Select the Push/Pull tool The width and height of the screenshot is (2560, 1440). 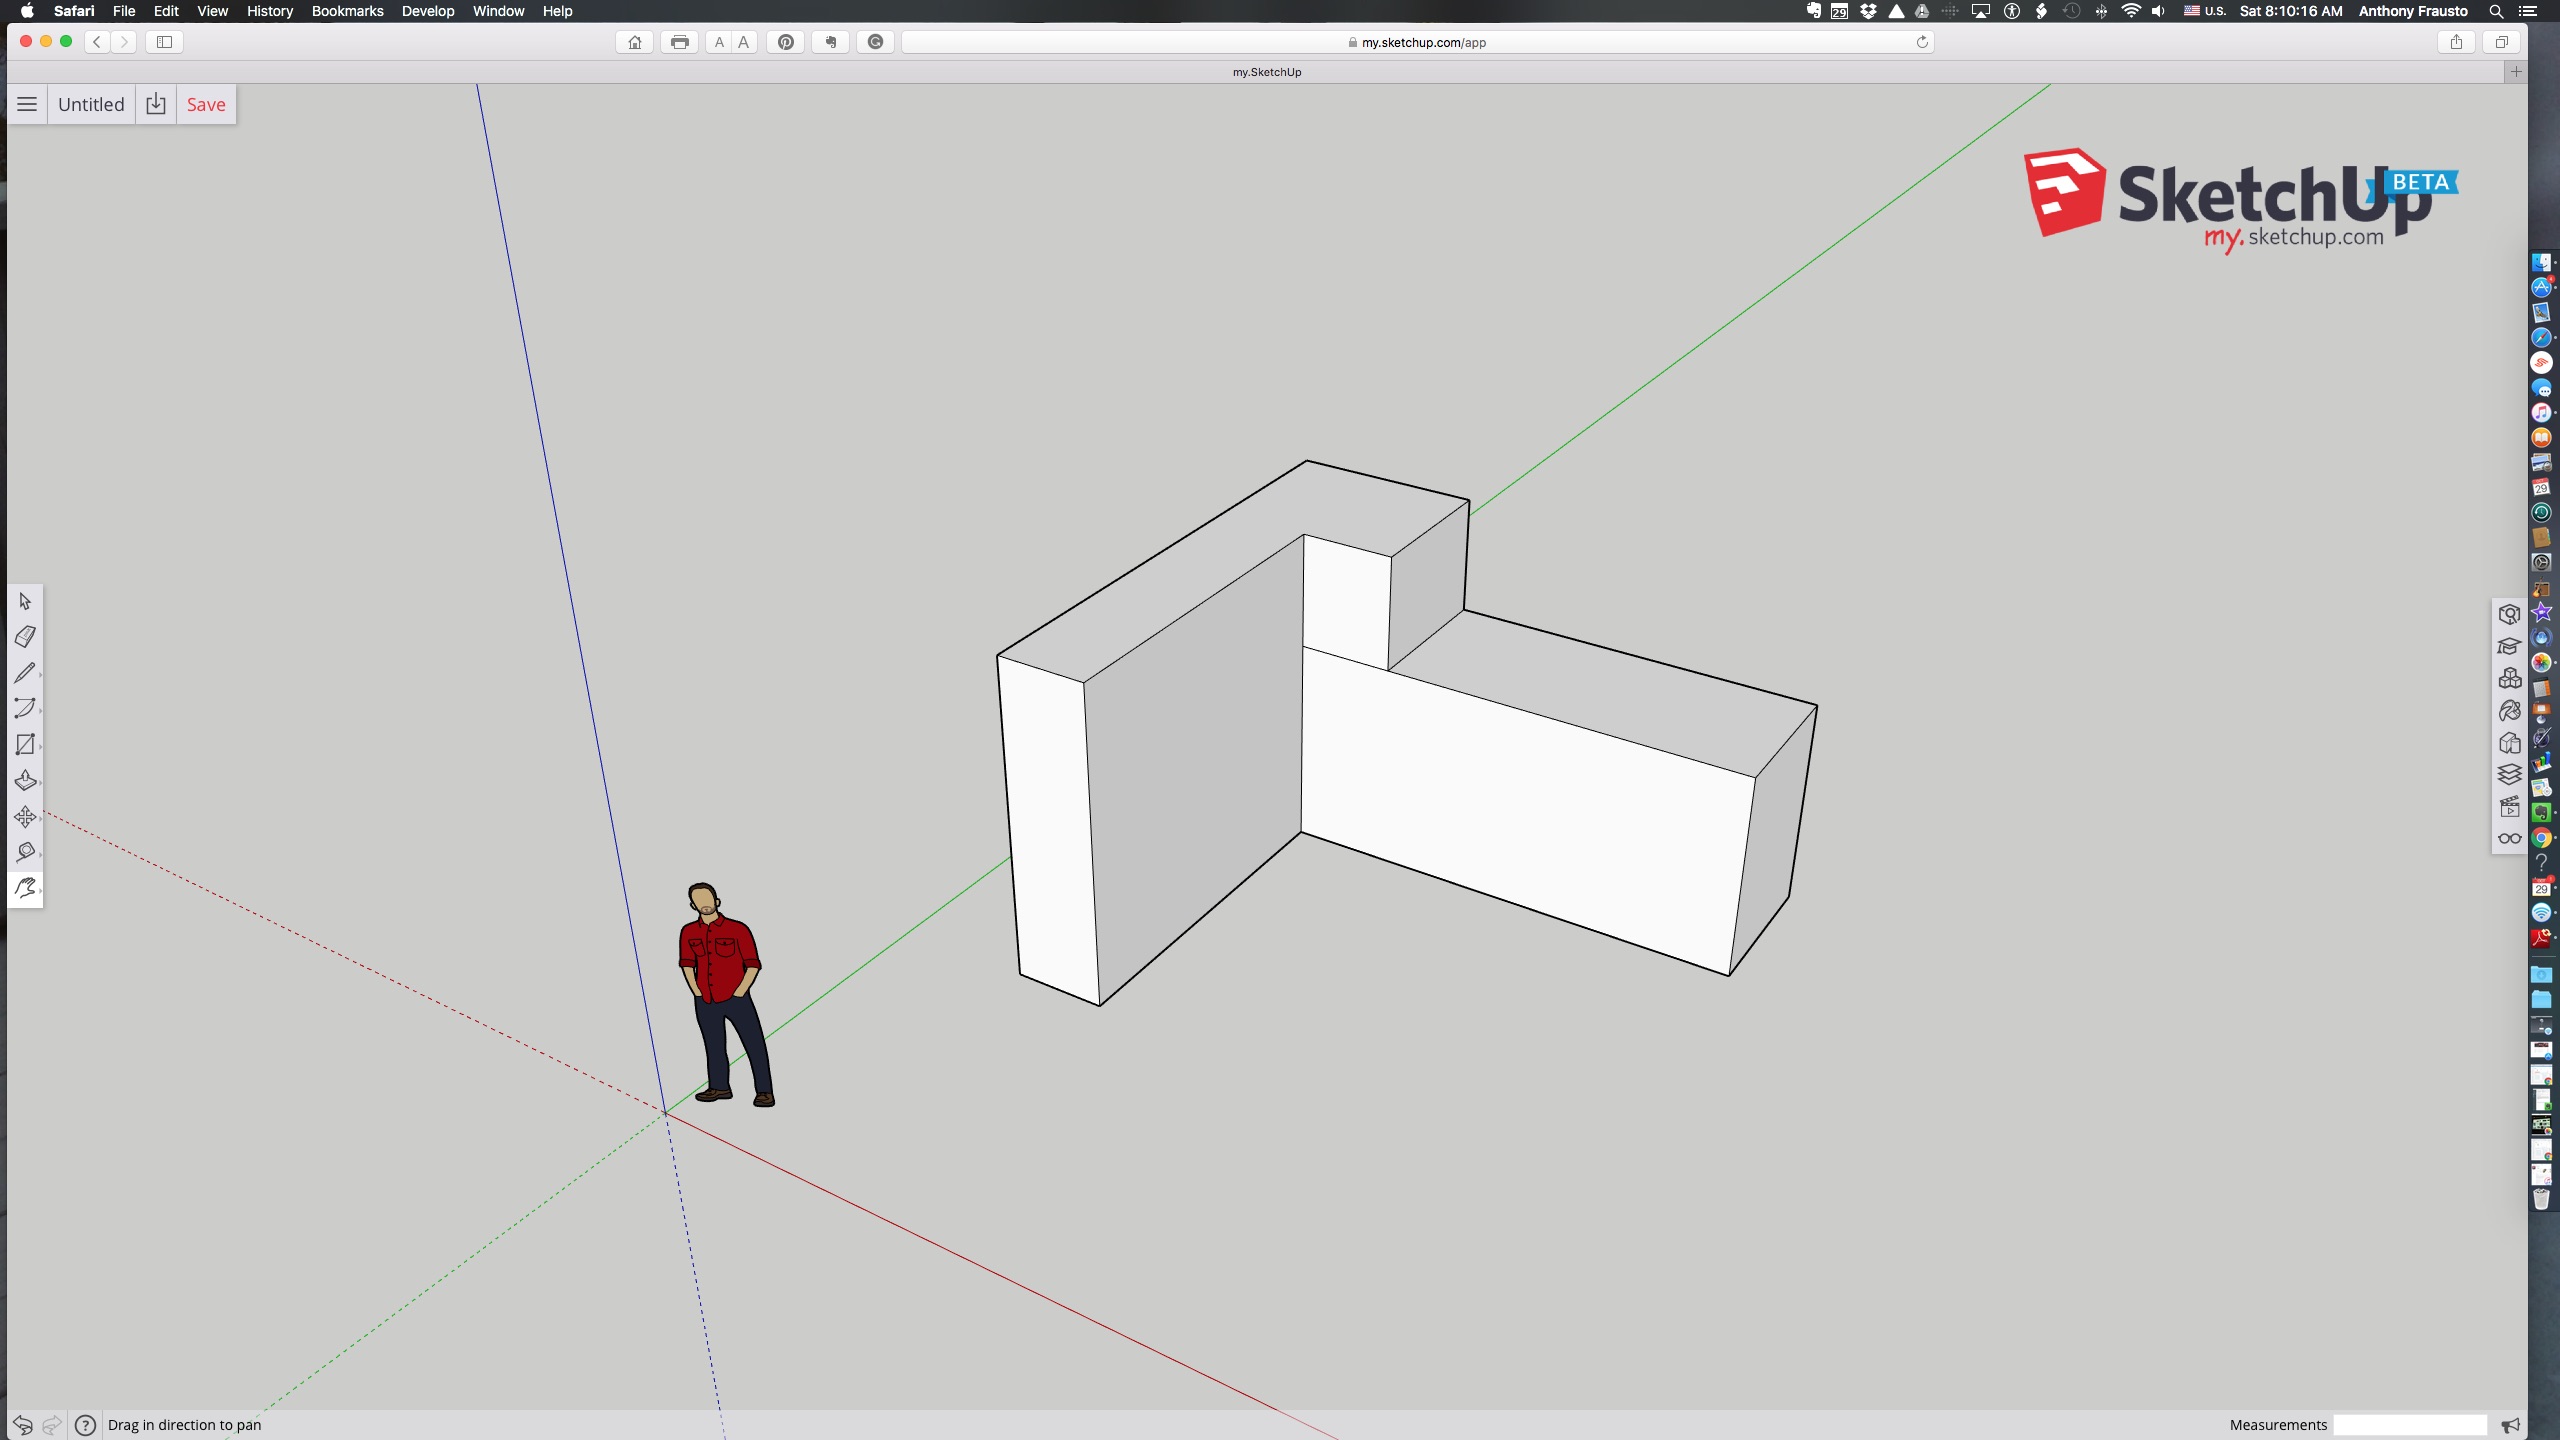tap(26, 781)
